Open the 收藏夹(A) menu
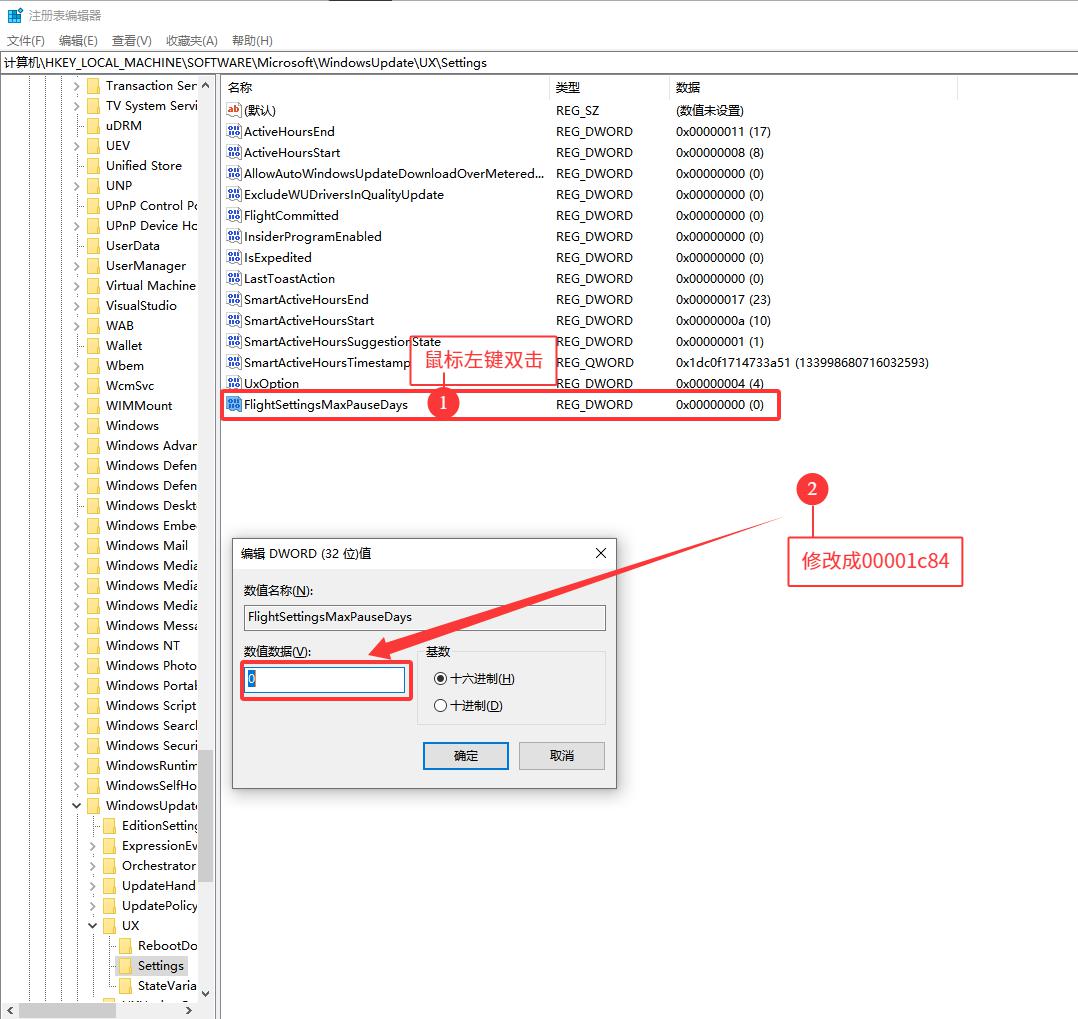Image resolution: width=1078 pixels, height=1019 pixels. coord(191,41)
